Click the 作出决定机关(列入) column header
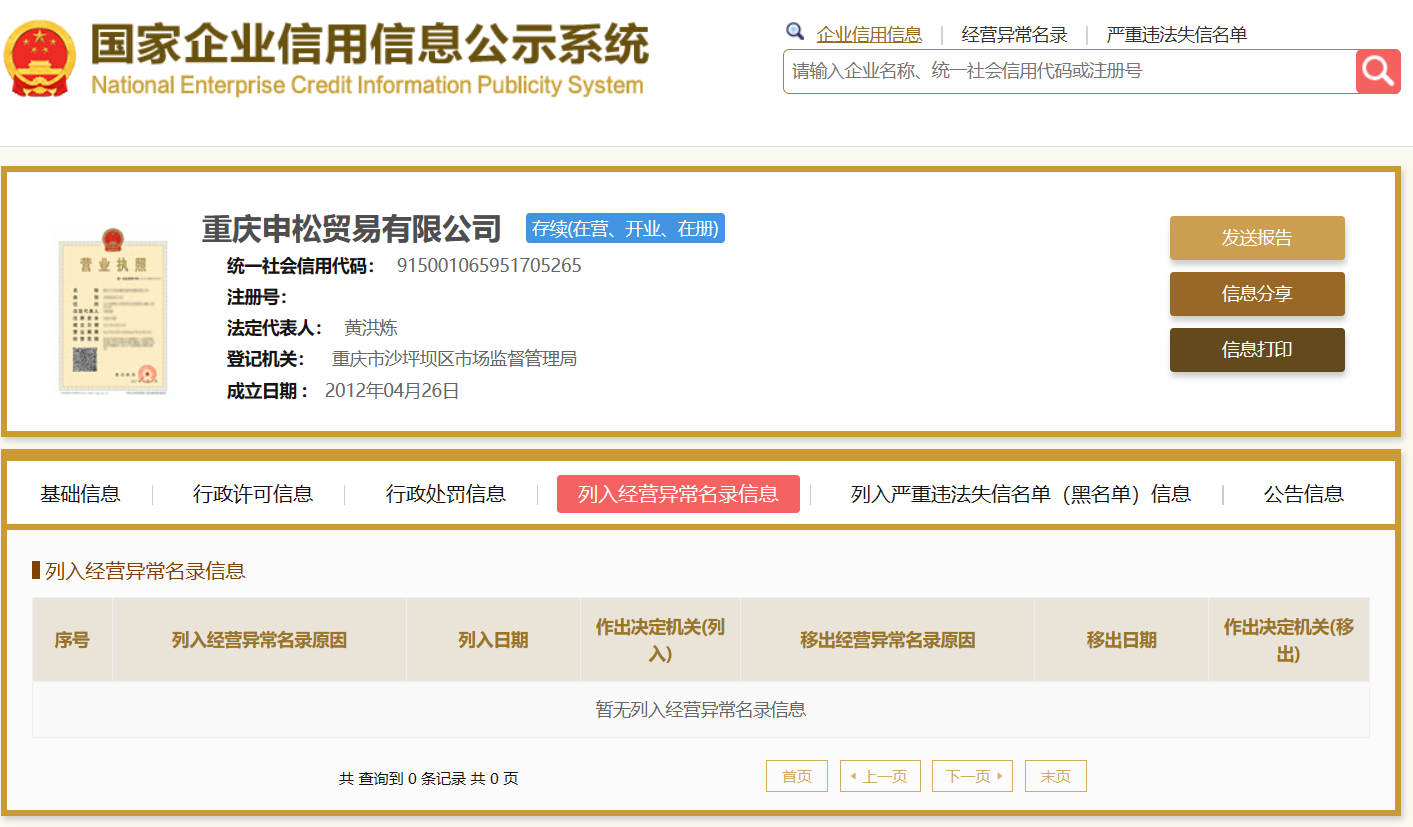This screenshot has width=1413, height=827. point(660,640)
